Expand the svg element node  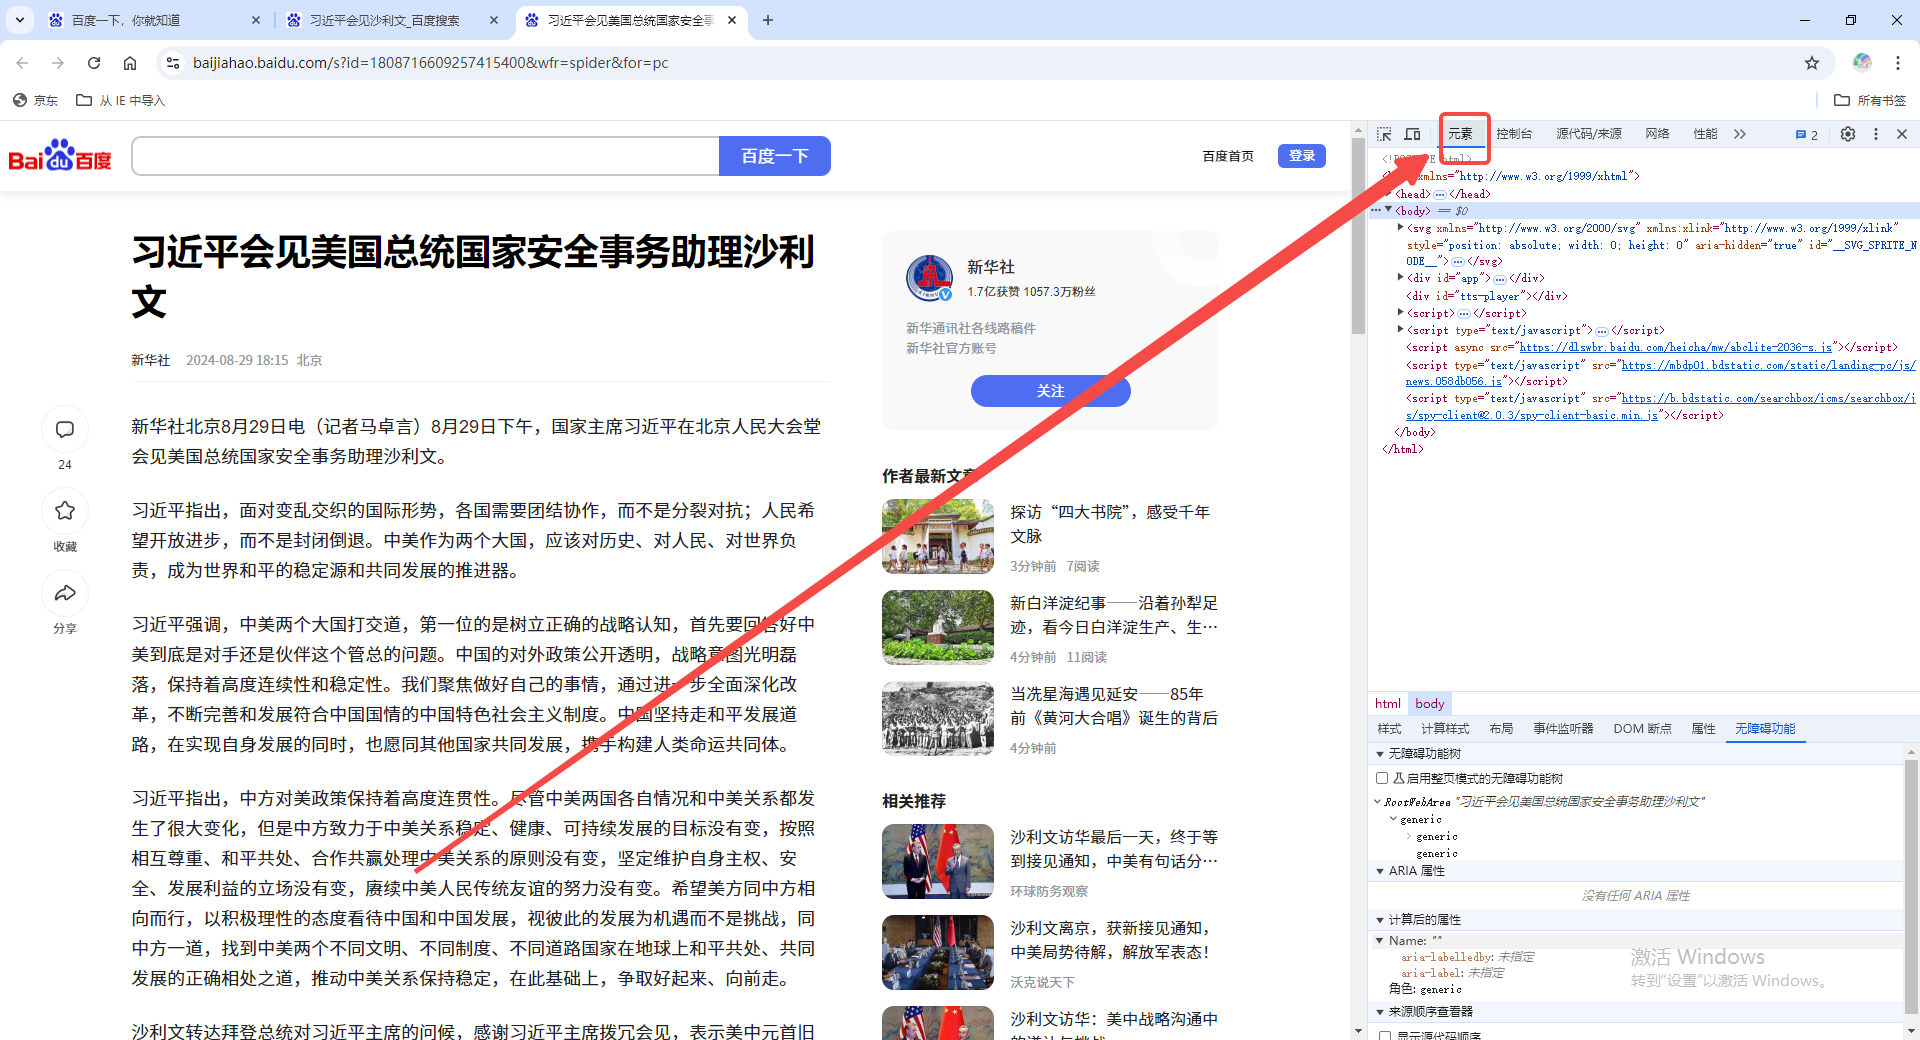[x=1400, y=227]
